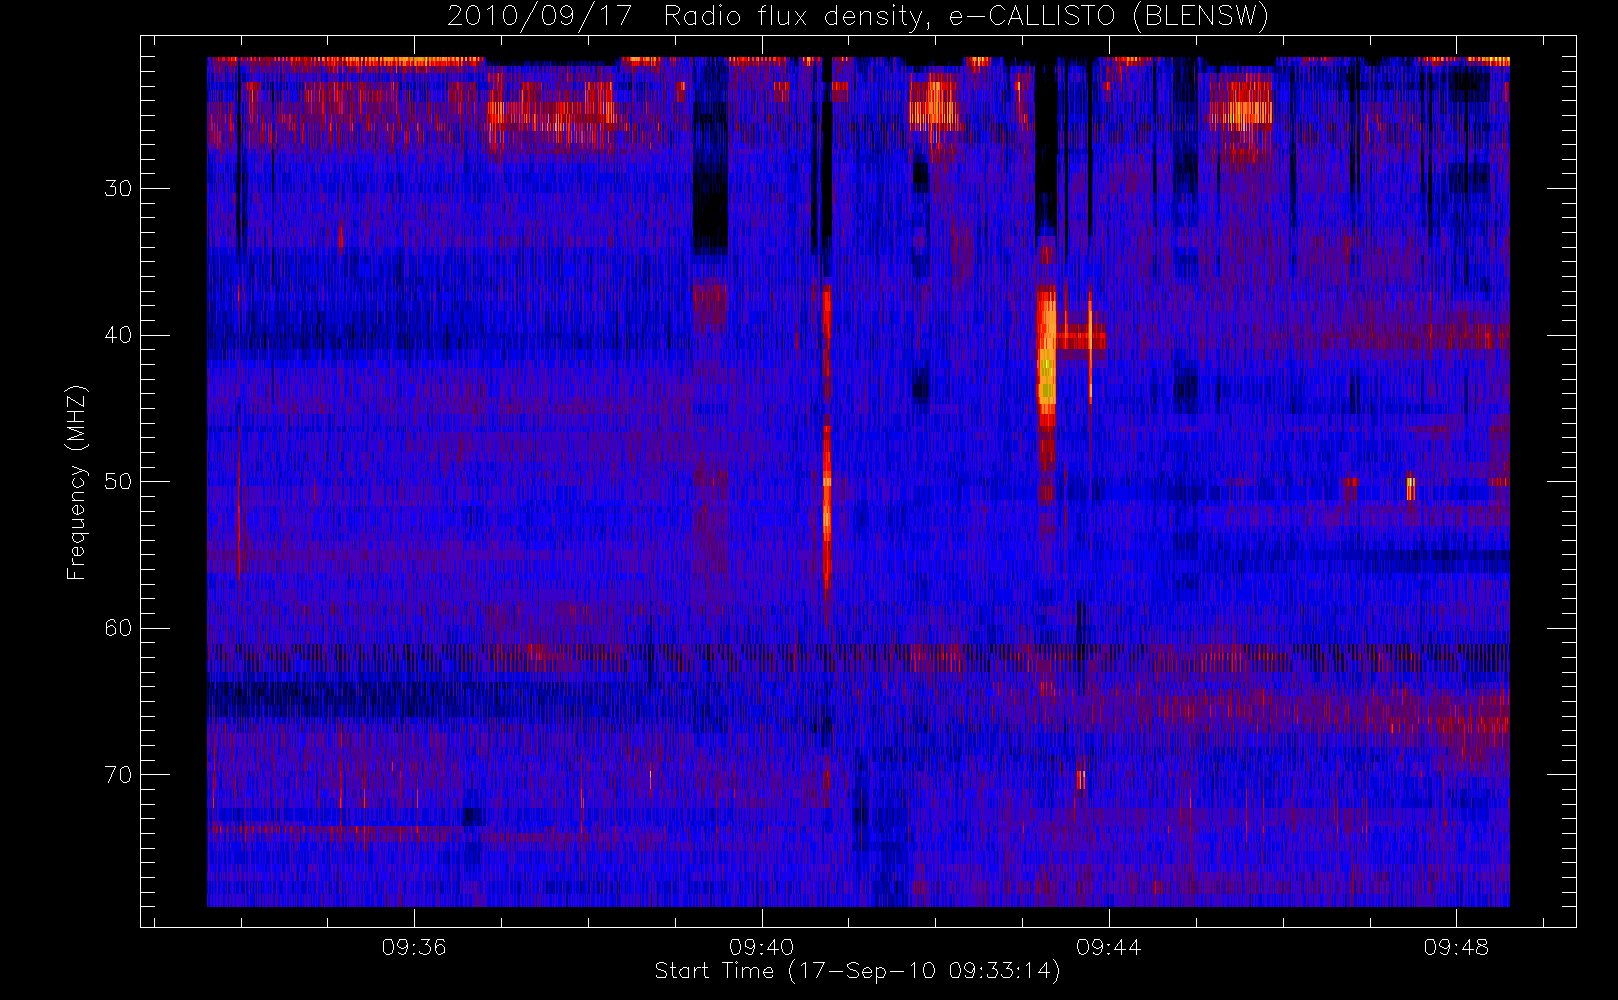Click the 09:48 time tick label
Image resolution: width=1618 pixels, height=1000 pixels.
click(x=1456, y=947)
